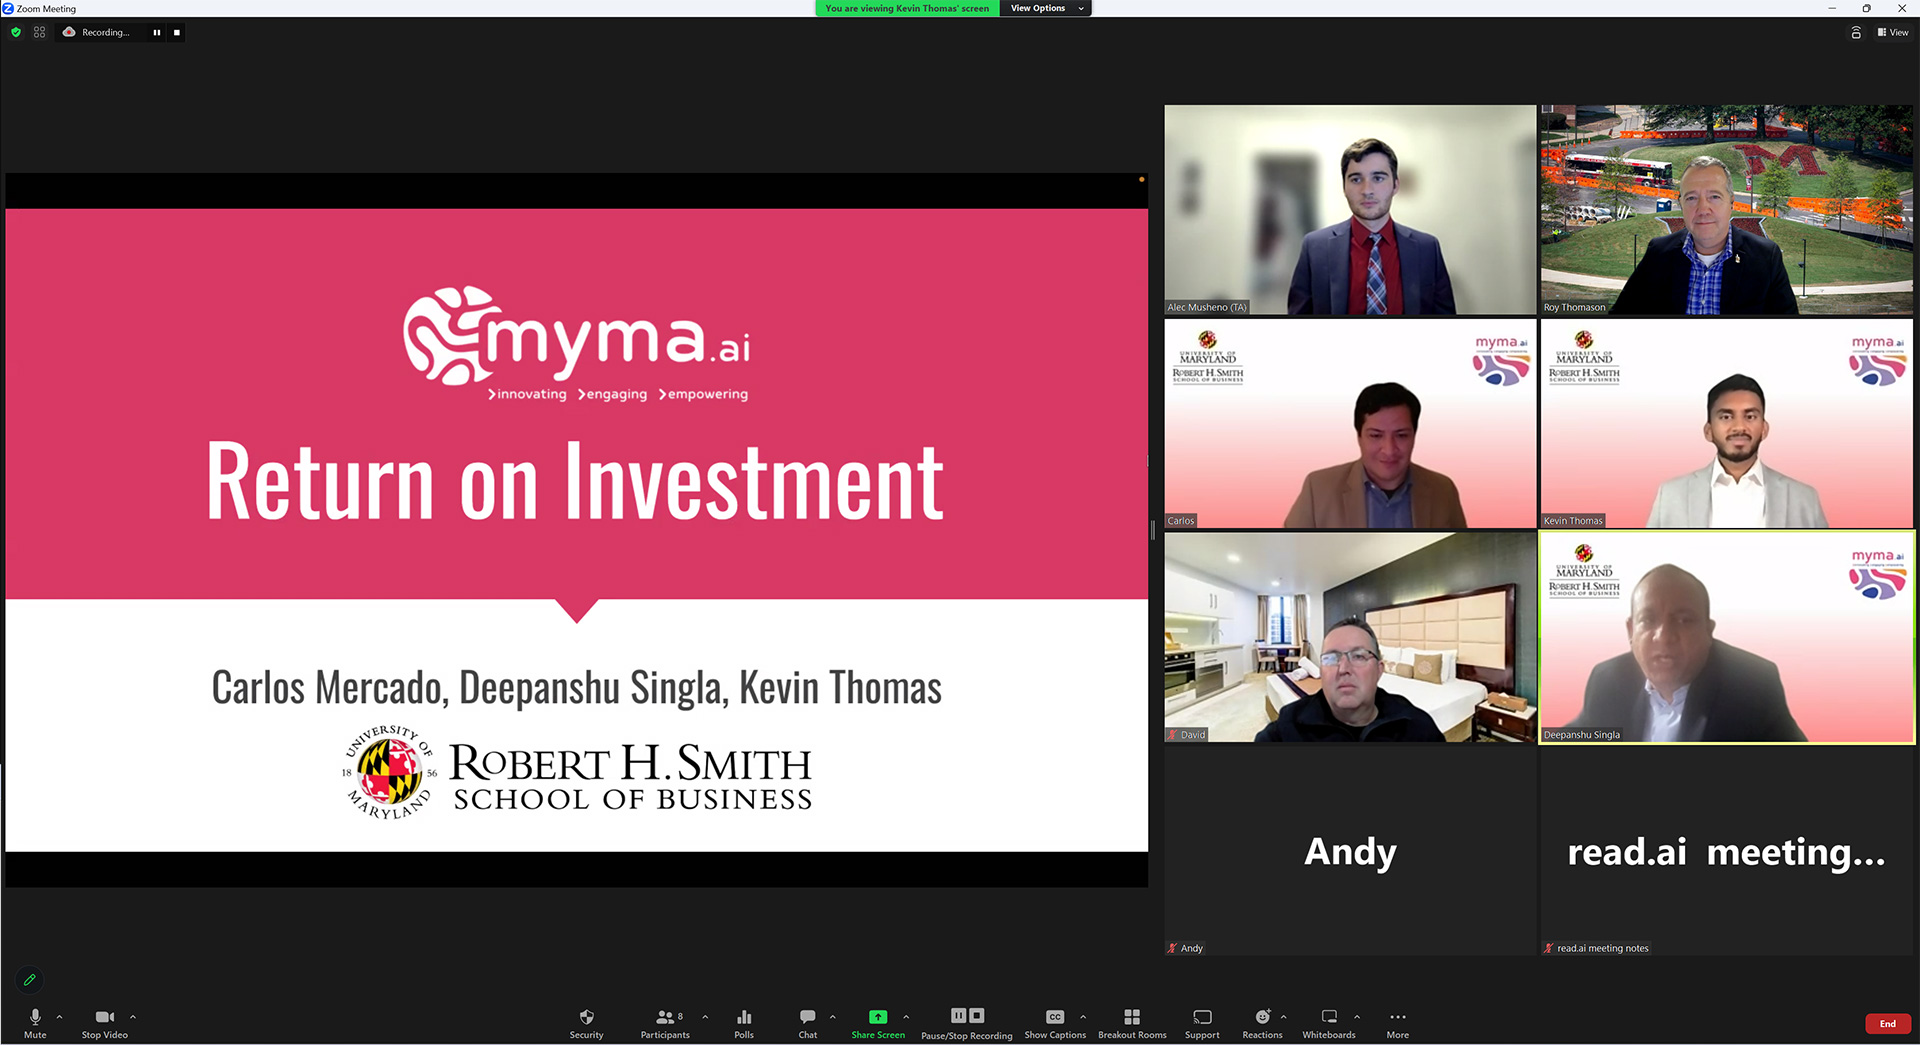Viewport: 1920px width, 1045px height.
Task: Open the Chat bubble icon
Action: (807, 1017)
